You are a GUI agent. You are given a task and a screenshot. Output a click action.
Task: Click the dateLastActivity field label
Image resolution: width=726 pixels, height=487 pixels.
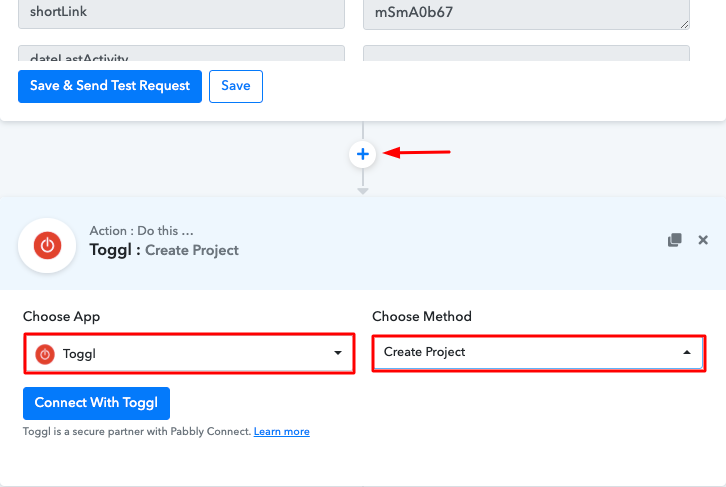[x=181, y=54]
